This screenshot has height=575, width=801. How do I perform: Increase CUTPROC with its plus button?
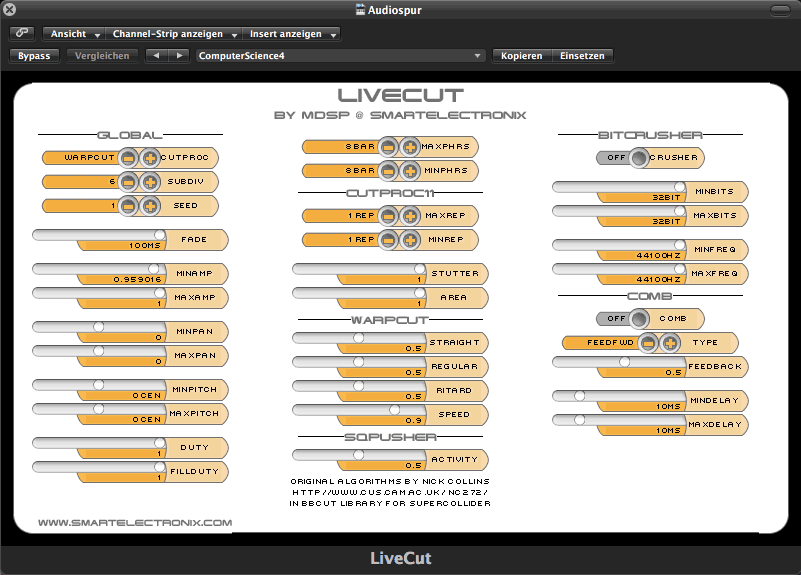coord(150,158)
